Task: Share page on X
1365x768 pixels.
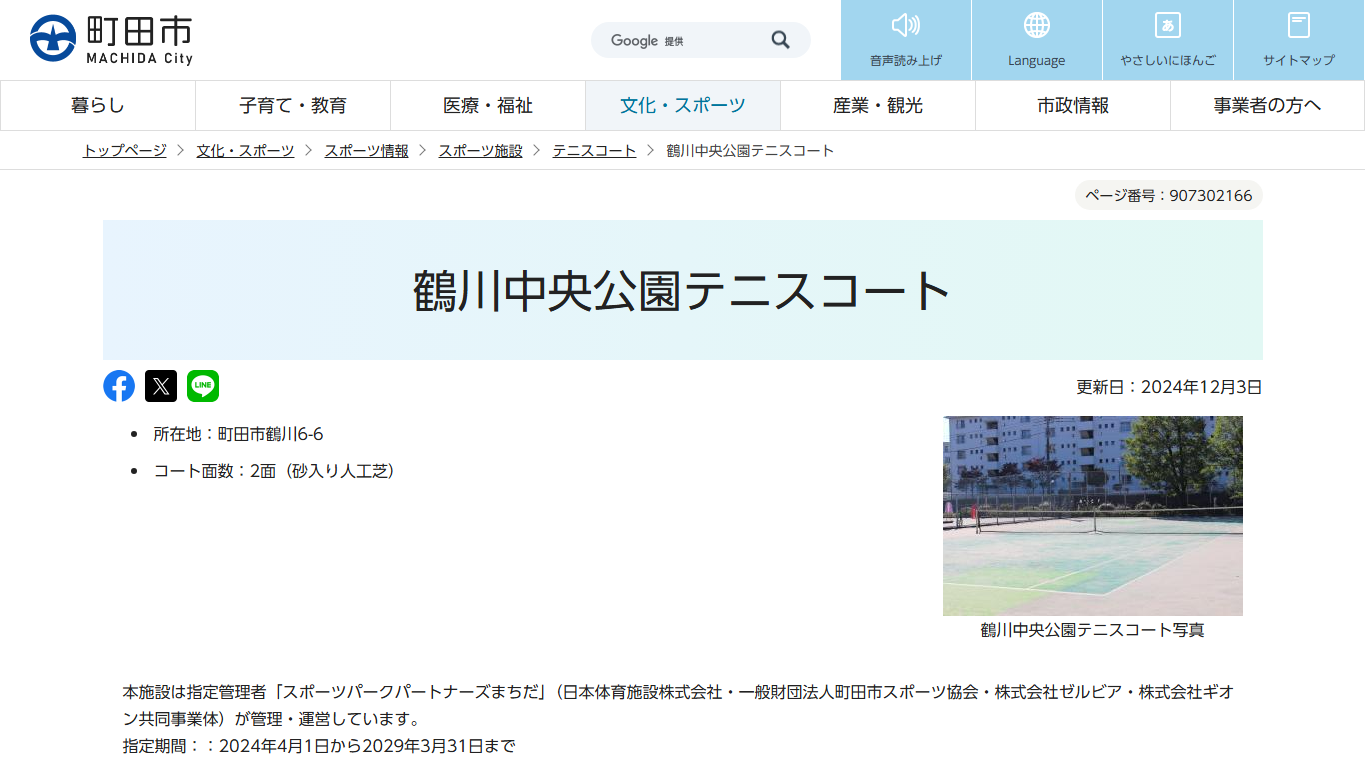Action: coord(161,386)
